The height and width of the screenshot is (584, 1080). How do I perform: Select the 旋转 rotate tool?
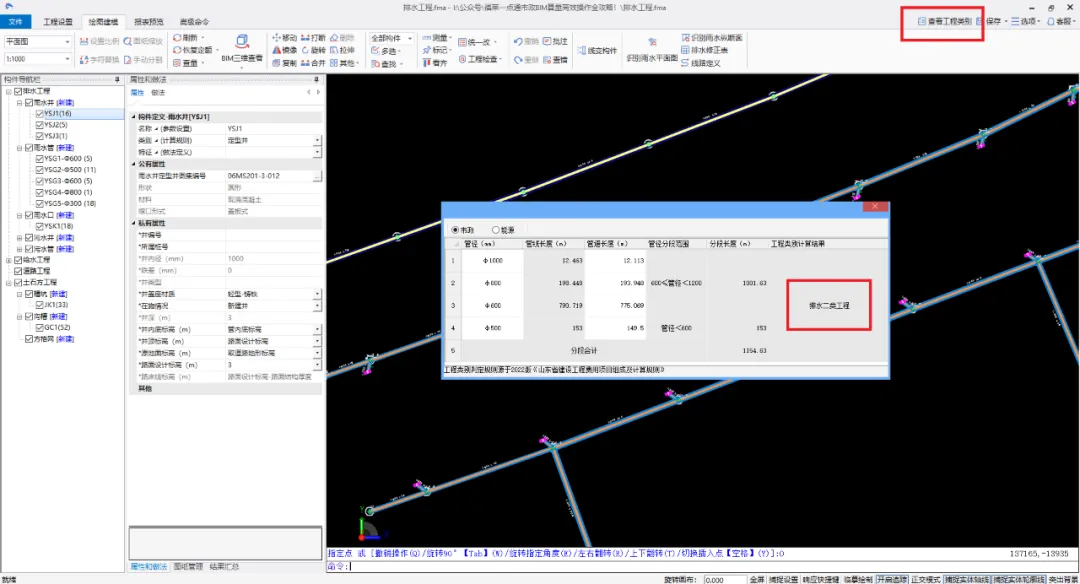[x=313, y=50]
